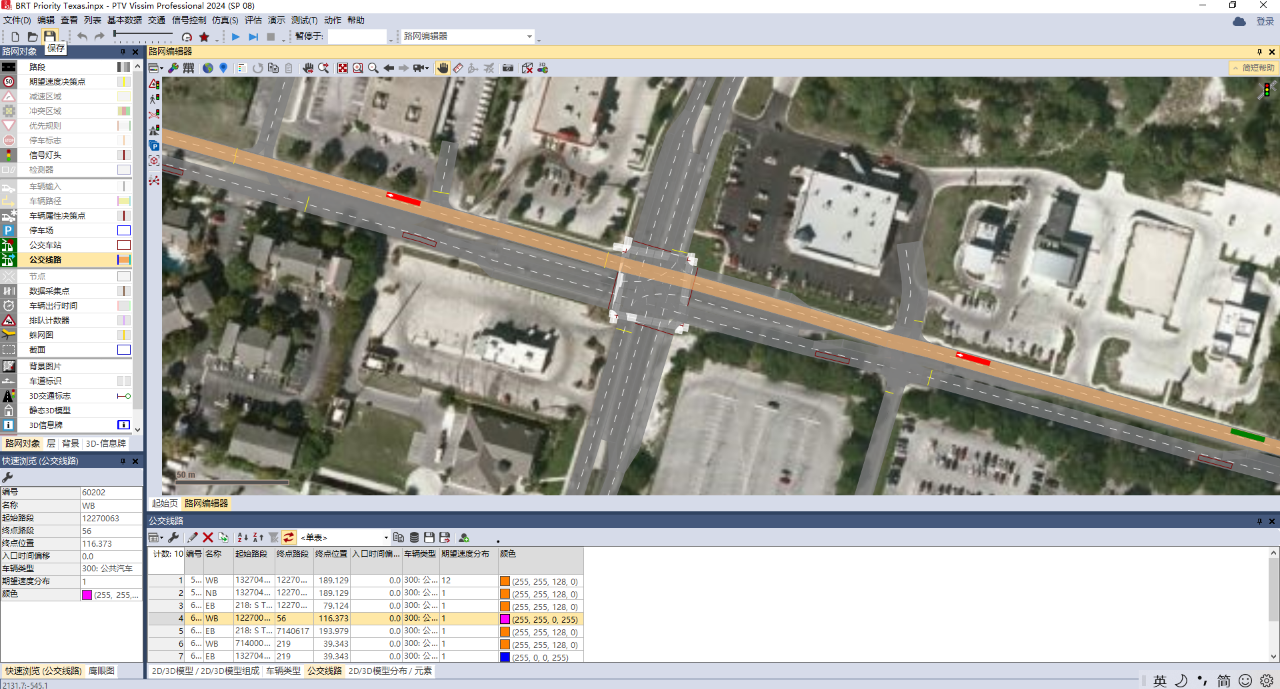
Task: Click the traffic light icon on map corner
Action: click(1267, 89)
